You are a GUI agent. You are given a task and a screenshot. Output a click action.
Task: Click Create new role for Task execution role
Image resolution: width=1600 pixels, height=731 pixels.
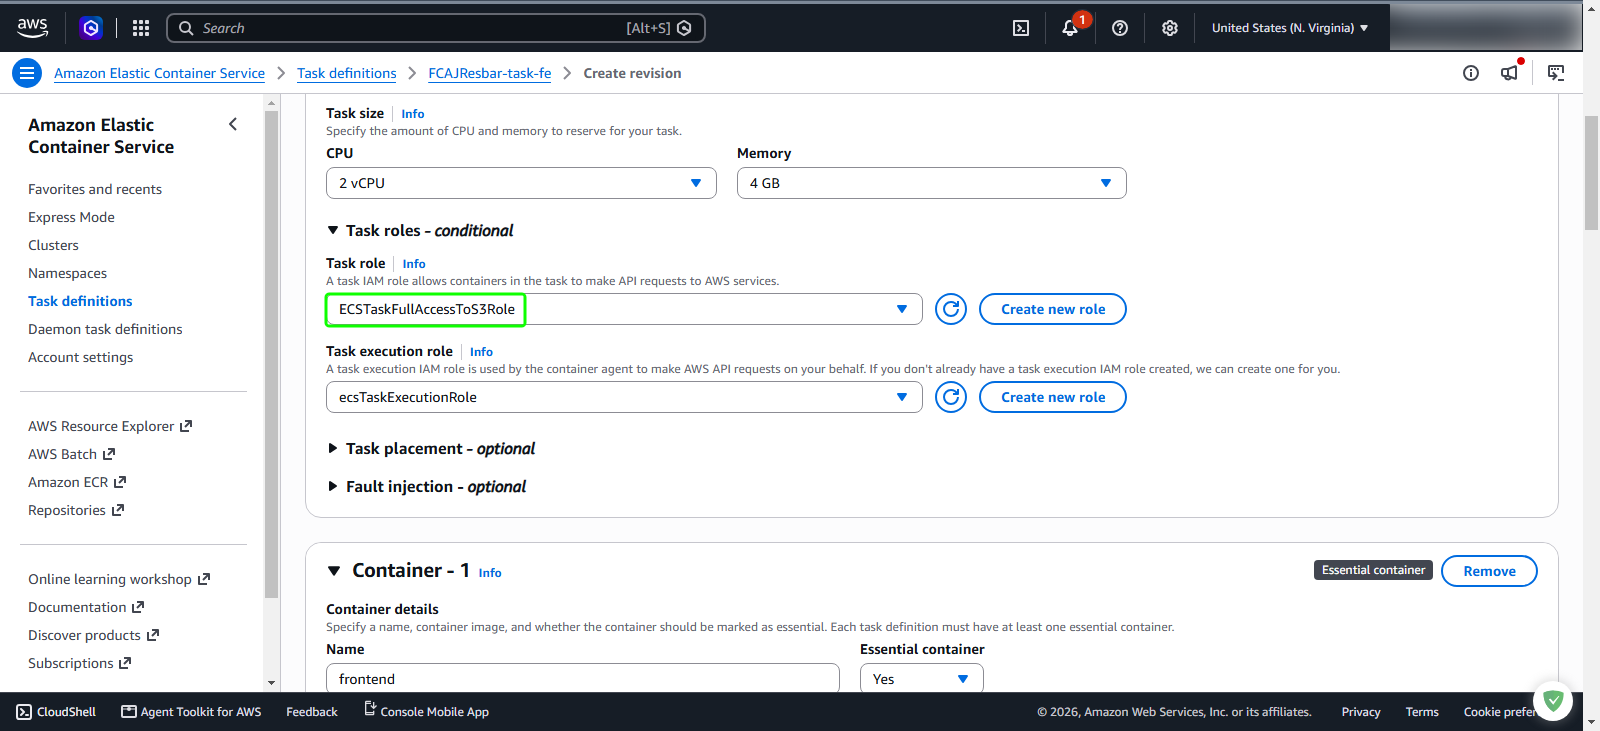(x=1053, y=397)
